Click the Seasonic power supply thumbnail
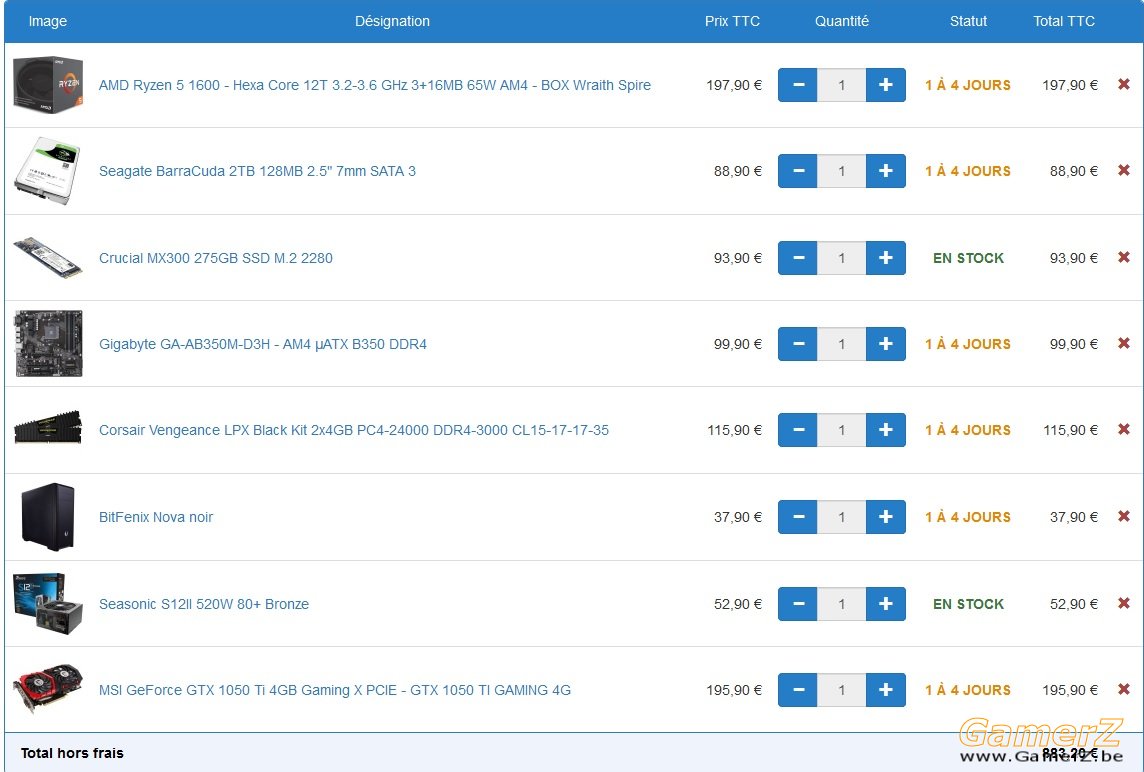The height and width of the screenshot is (772, 1144). [48, 603]
